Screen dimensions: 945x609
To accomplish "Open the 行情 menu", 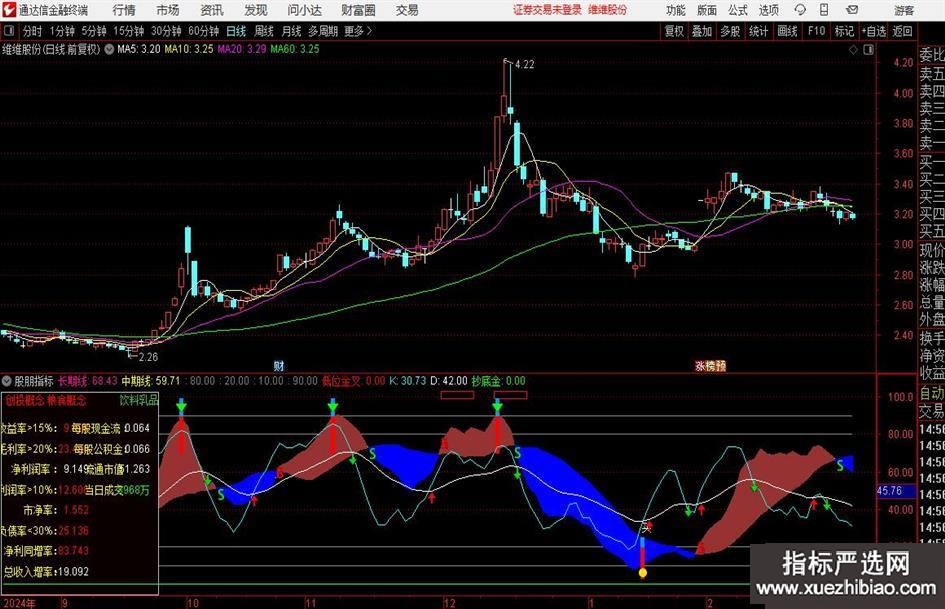I will (x=124, y=10).
